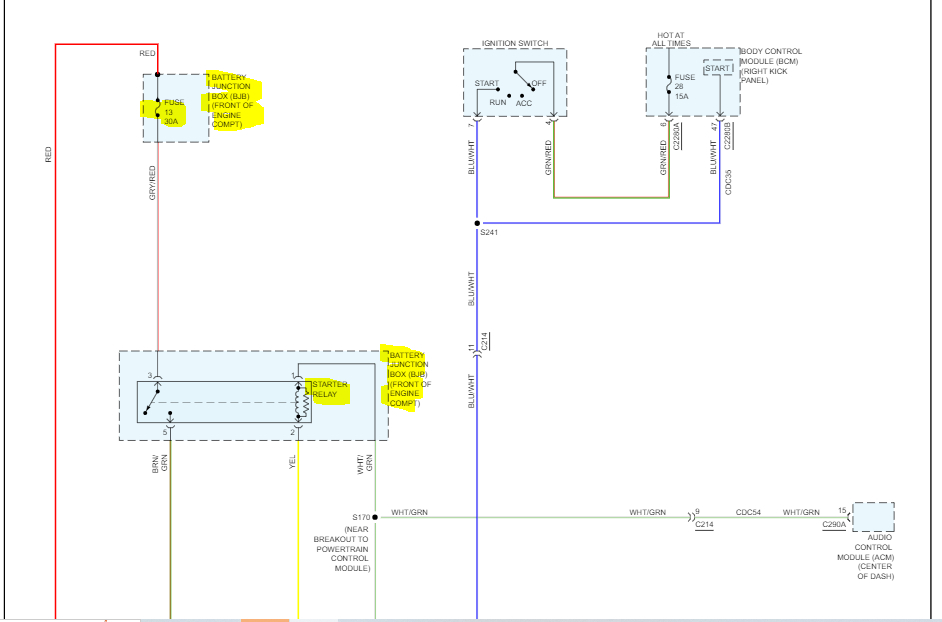The image size is (942, 622).
Task: Click the vertical RED label on left wire
Action: pyautogui.click(x=48, y=154)
